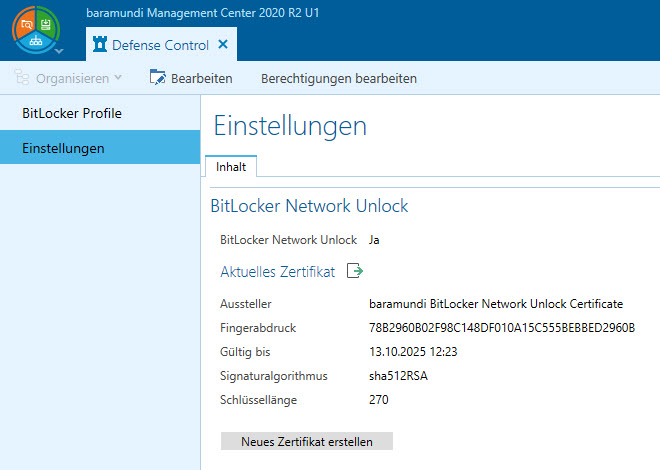
Task: Open Berechtigungen bearbeiten
Action: click(x=339, y=79)
